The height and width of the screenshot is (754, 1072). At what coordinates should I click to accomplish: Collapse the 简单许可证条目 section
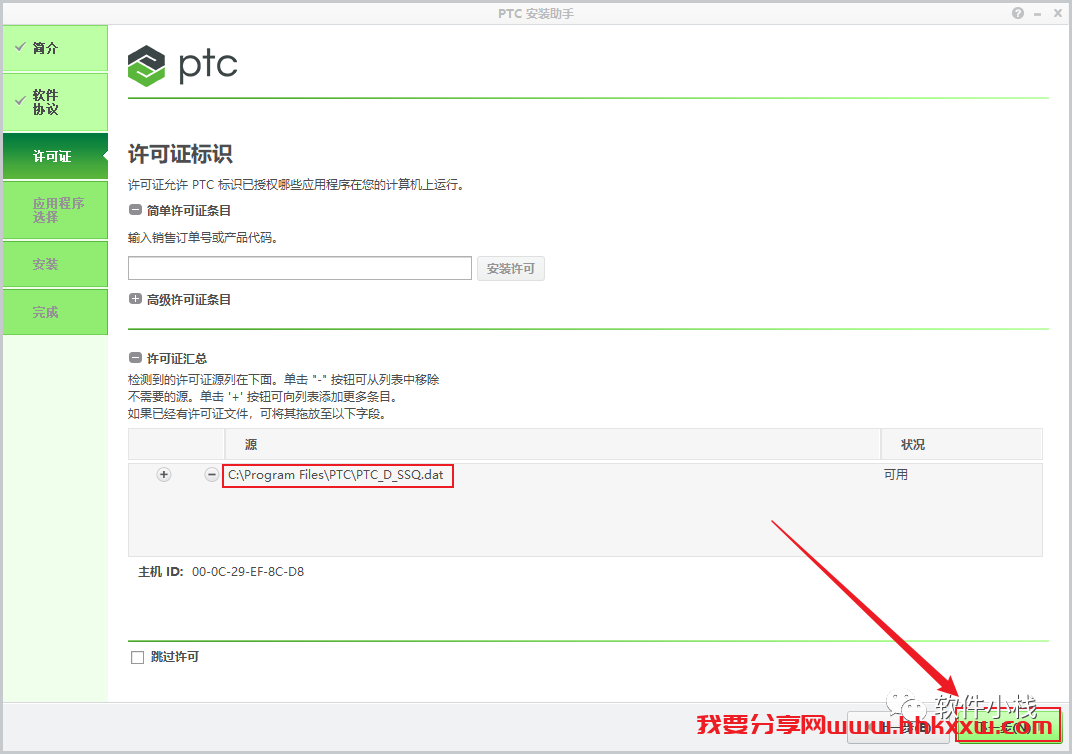tap(135, 211)
